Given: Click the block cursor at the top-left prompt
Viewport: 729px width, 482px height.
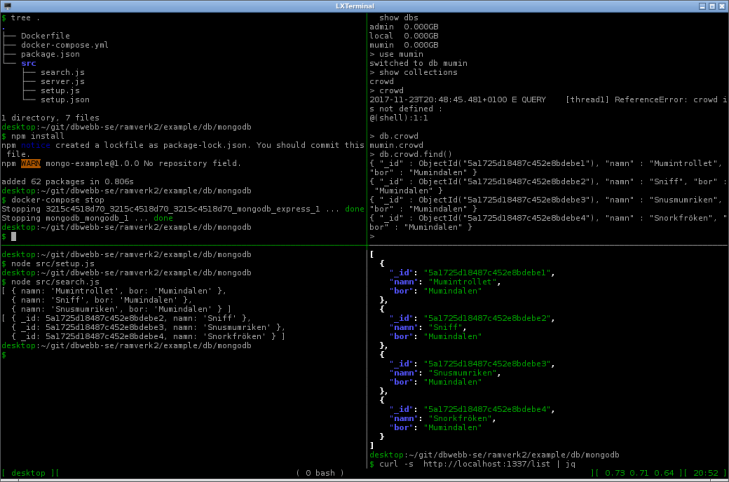Looking at the screenshot, I should [x=13, y=237].
